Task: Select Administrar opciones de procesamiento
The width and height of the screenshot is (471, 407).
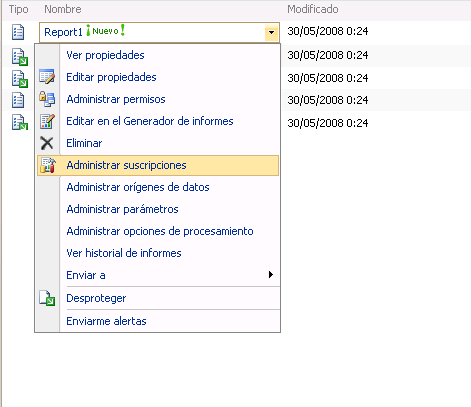Action: (x=160, y=231)
